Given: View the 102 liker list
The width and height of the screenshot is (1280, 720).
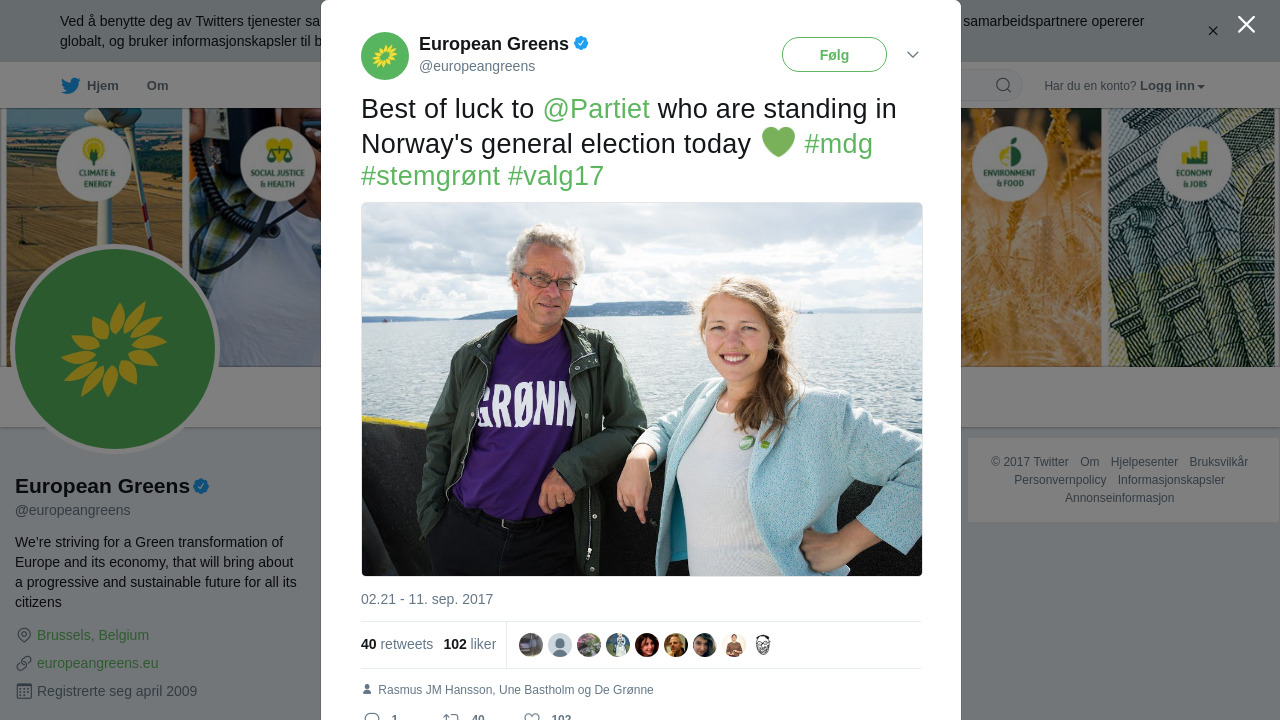Looking at the screenshot, I should tap(469, 644).
